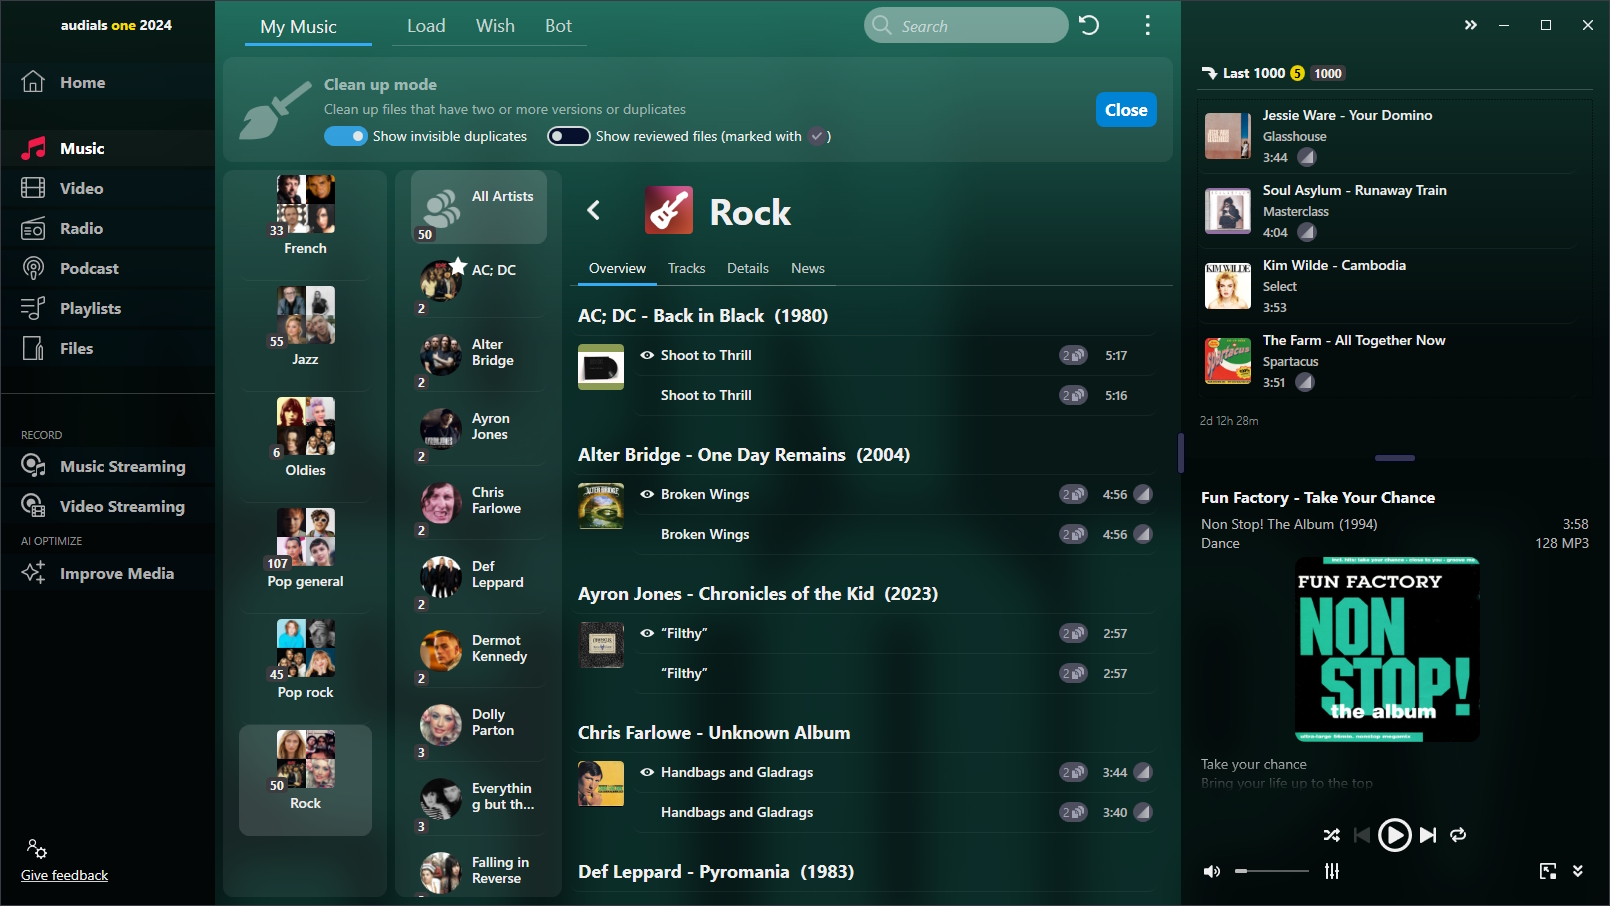Viewport: 1610px width, 906px height.
Task: Click the user settings icon above Give feedback
Action: coord(37,849)
